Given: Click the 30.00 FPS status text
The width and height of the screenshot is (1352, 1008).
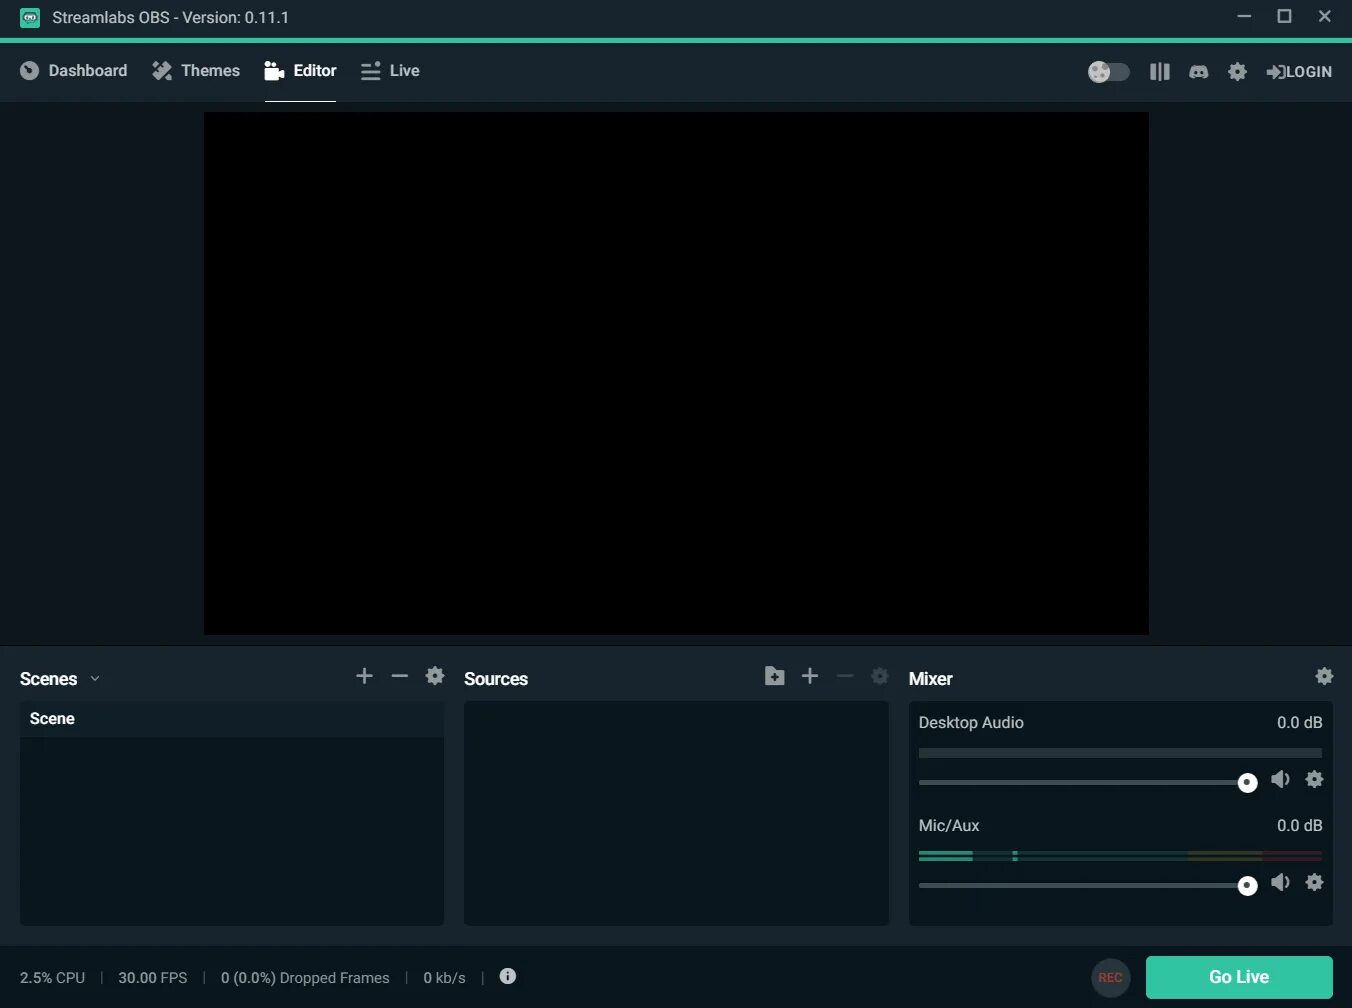Looking at the screenshot, I should coord(153,978).
